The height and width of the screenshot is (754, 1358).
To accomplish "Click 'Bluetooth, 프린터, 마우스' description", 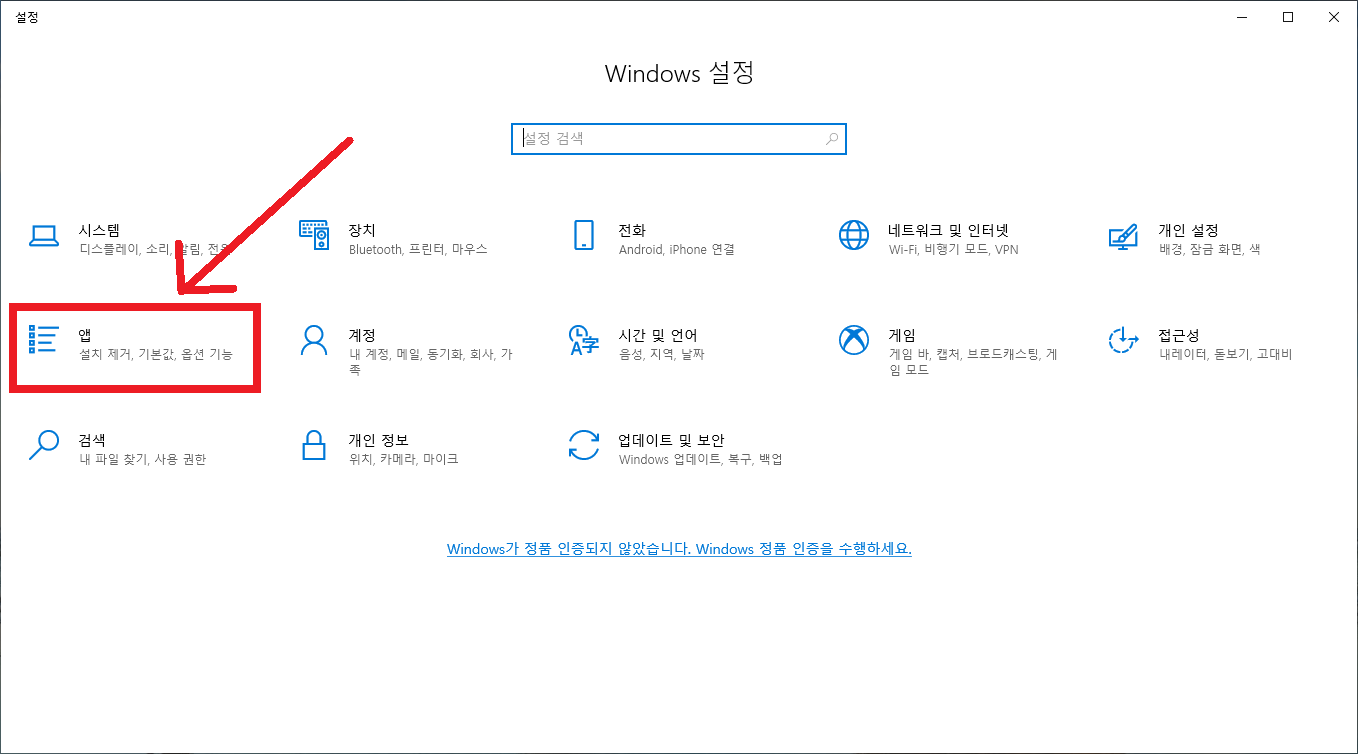I will click(418, 249).
